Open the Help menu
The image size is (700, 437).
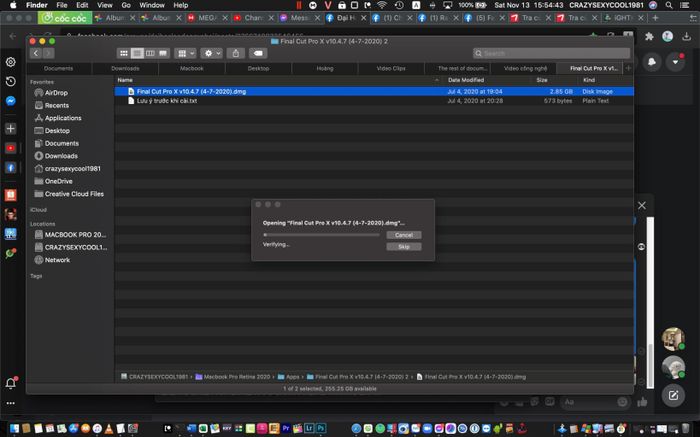180,5
